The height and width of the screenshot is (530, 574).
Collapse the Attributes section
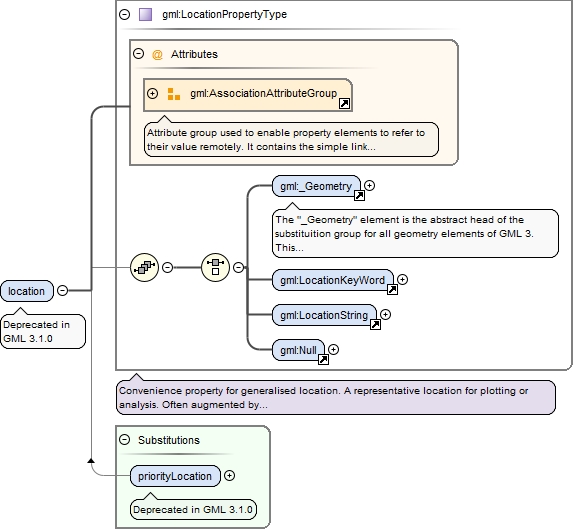coord(138,54)
